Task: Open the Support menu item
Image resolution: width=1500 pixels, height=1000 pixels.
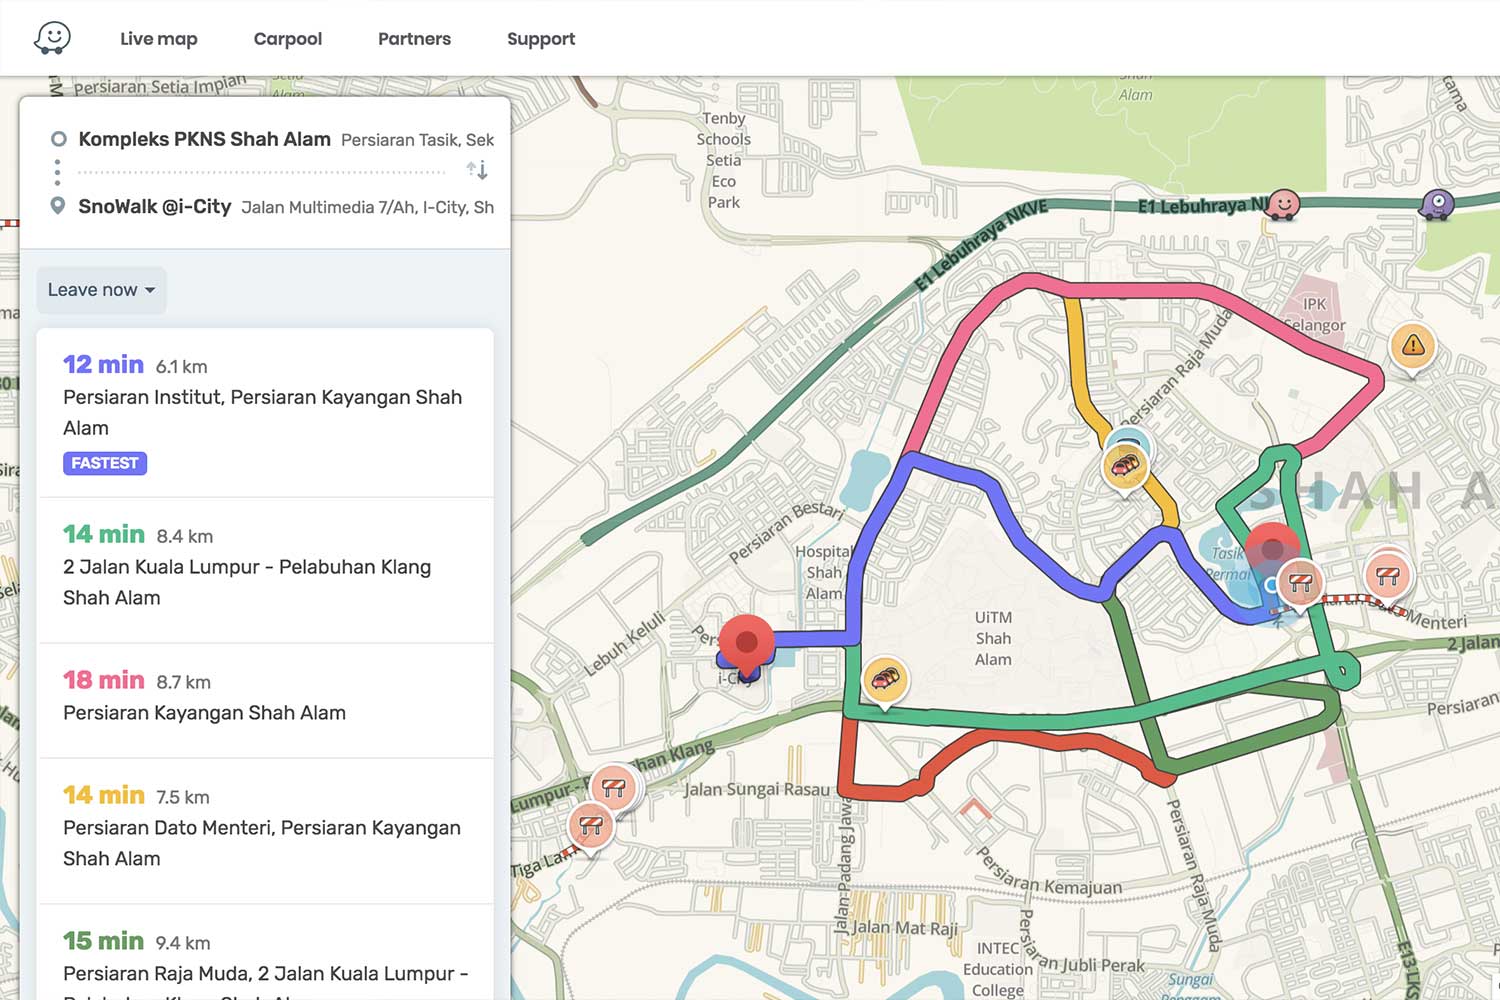Action: point(541,39)
